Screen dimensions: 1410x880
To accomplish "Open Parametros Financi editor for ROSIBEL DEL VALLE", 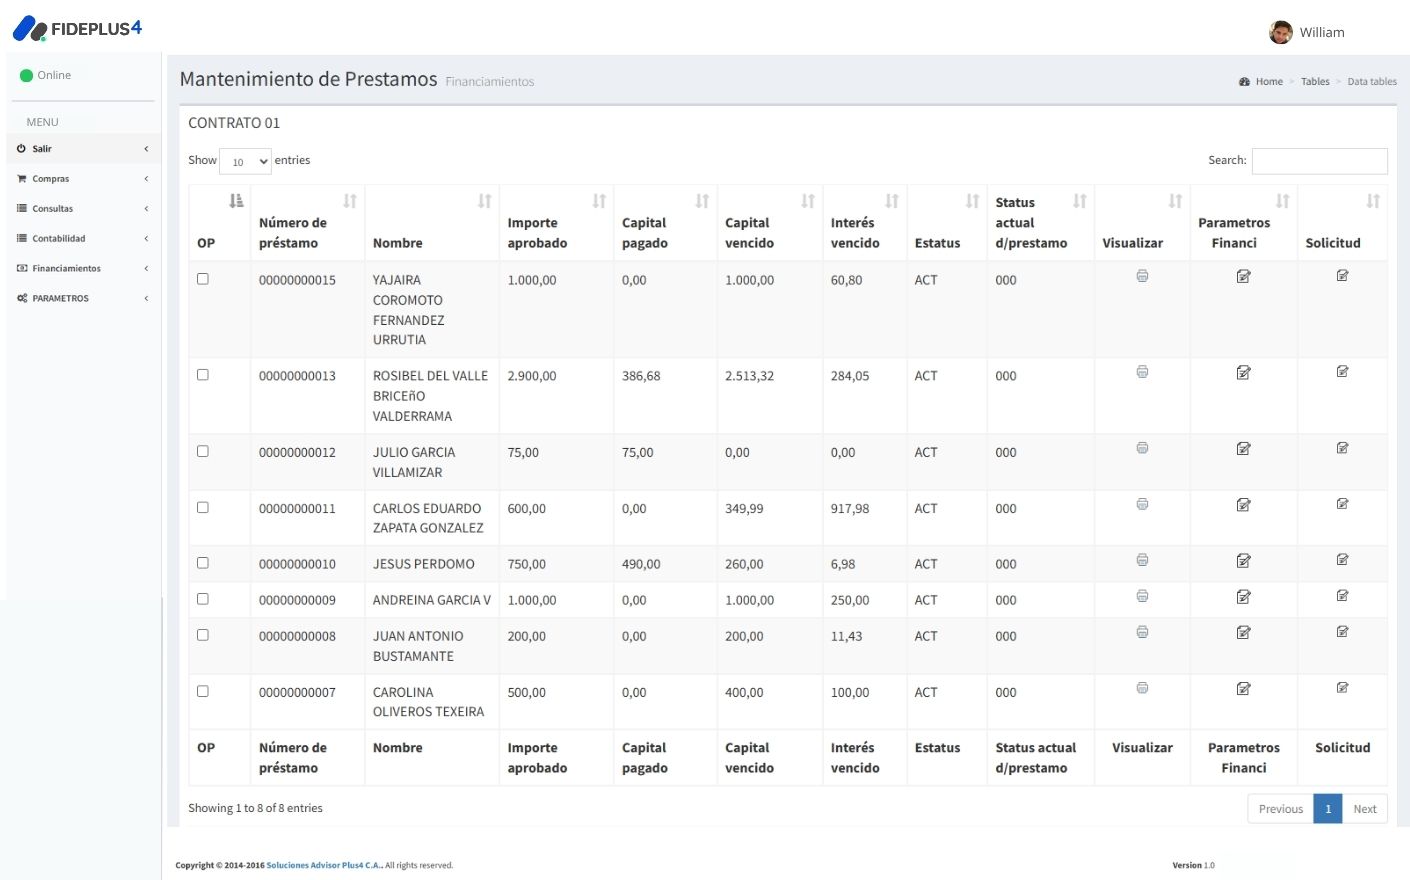I will 1243,371.
